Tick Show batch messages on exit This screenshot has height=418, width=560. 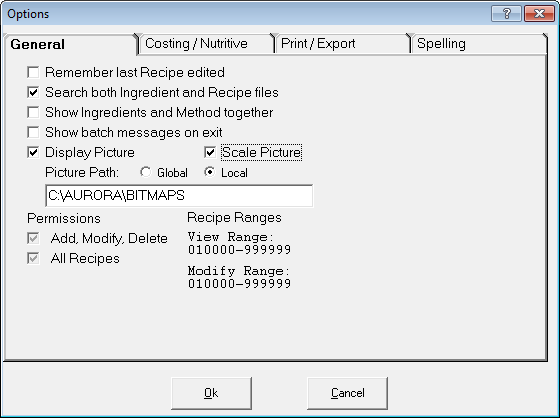33,132
